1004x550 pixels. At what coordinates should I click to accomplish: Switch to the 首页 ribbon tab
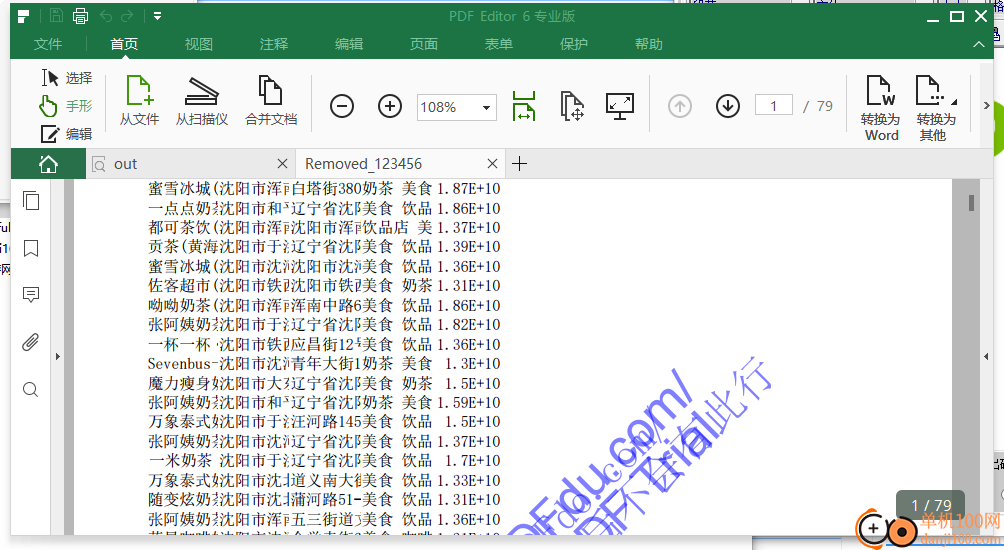(124, 44)
